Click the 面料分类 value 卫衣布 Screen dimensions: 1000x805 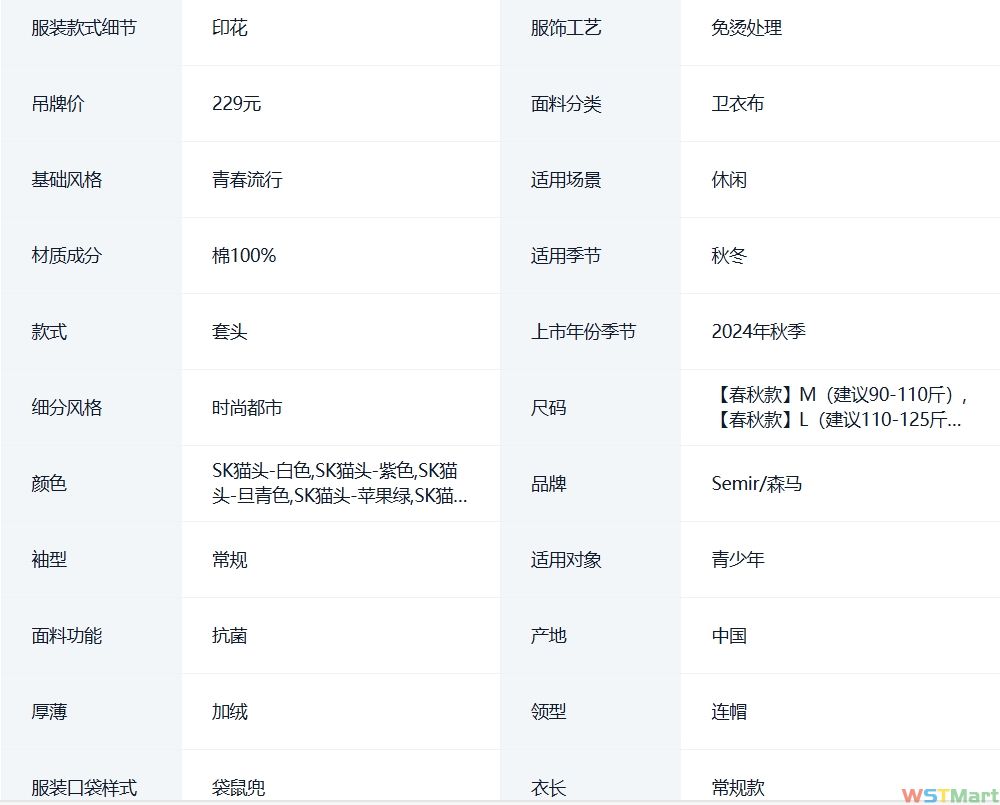tap(738, 104)
